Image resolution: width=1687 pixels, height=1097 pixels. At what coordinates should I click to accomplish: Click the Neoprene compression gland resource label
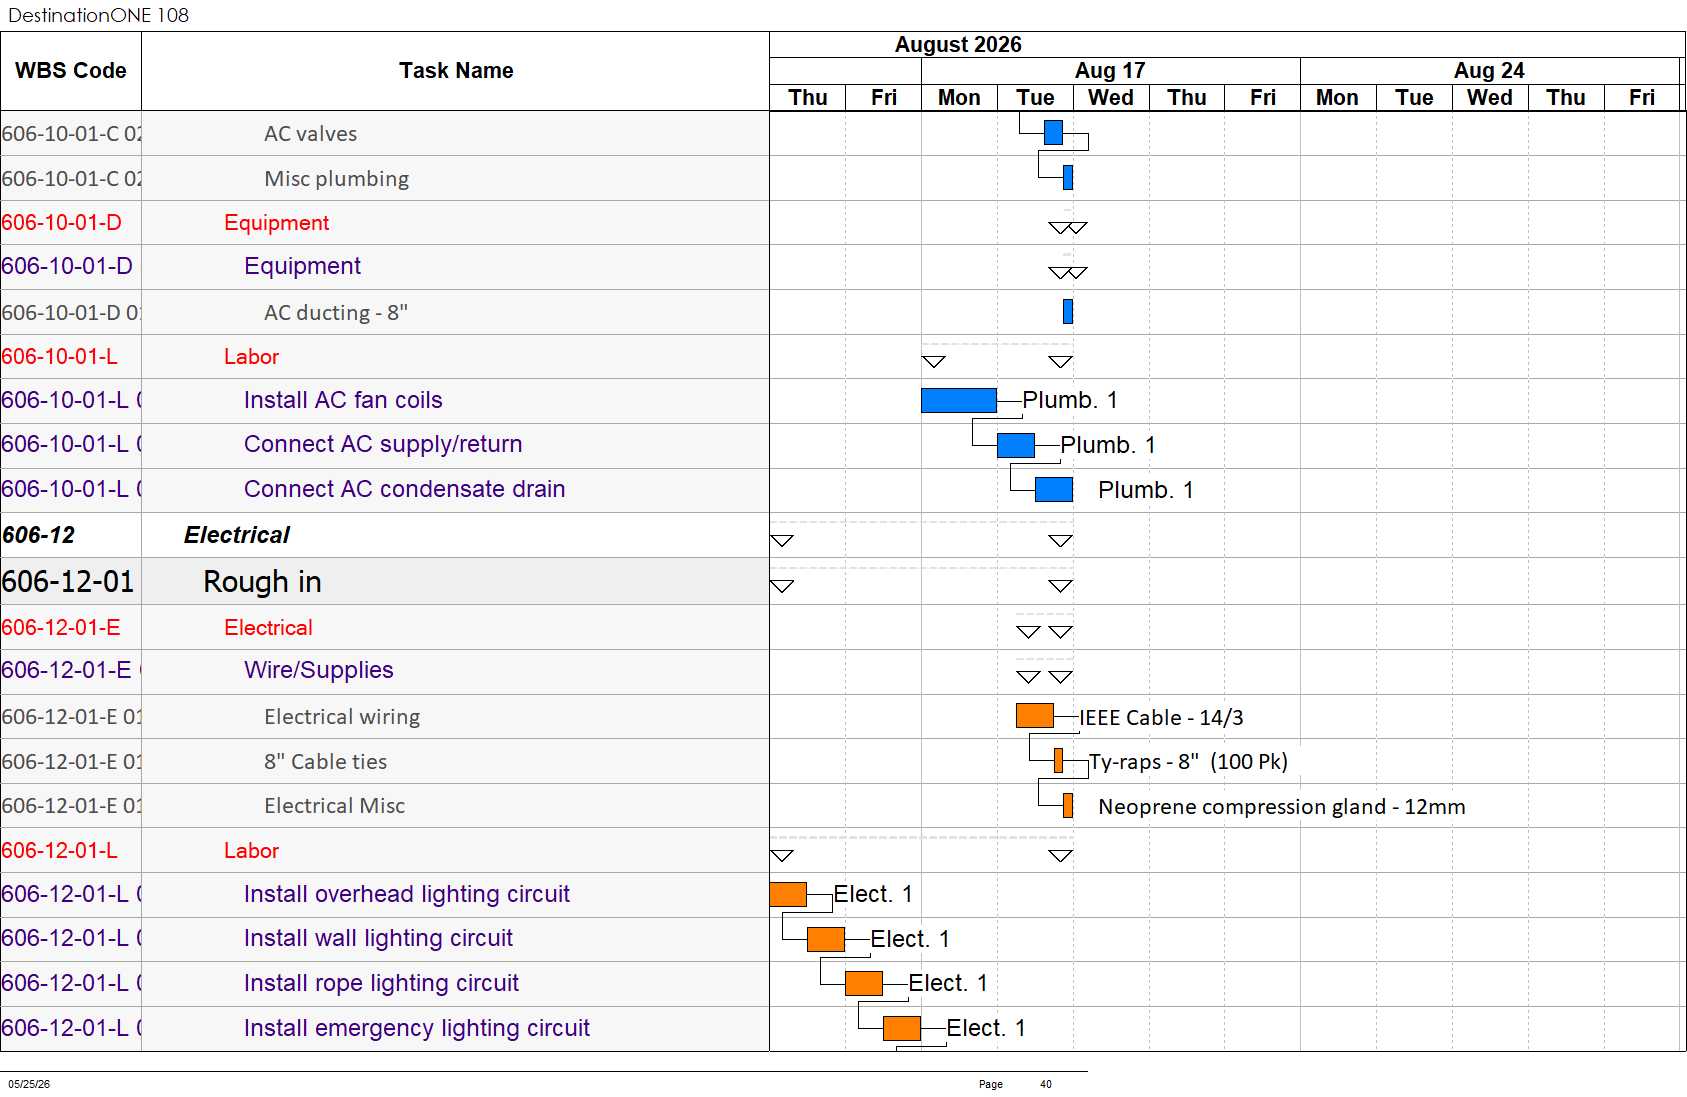point(1281,807)
